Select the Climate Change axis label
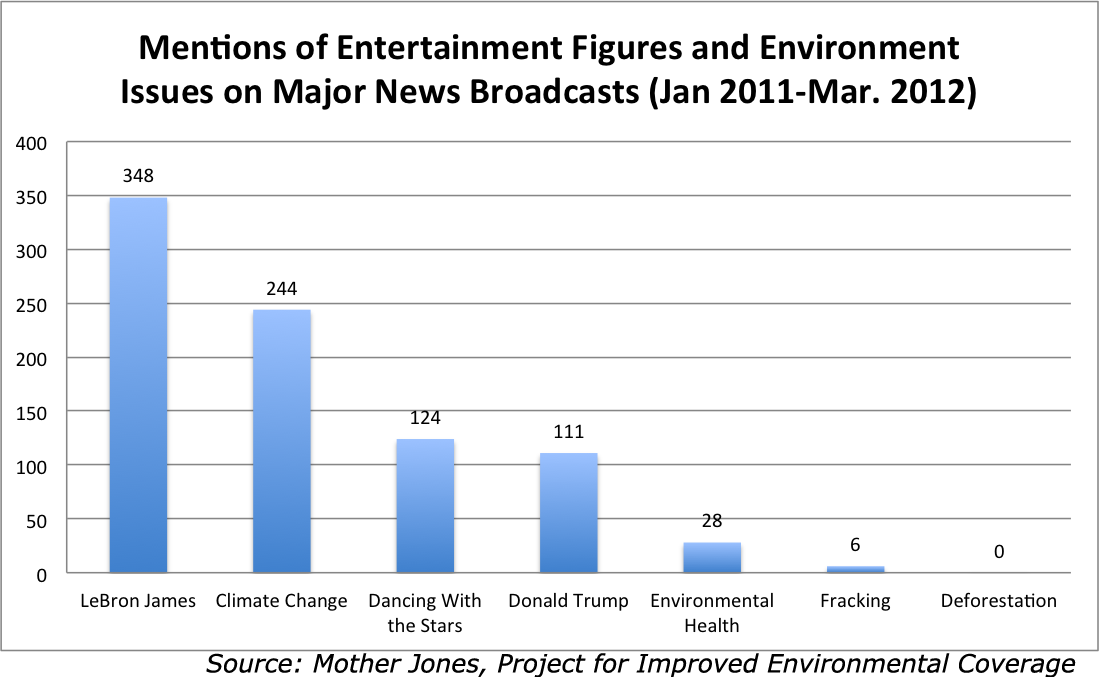The width and height of the screenshot is (1099, 677). click(x=281, y=601)
